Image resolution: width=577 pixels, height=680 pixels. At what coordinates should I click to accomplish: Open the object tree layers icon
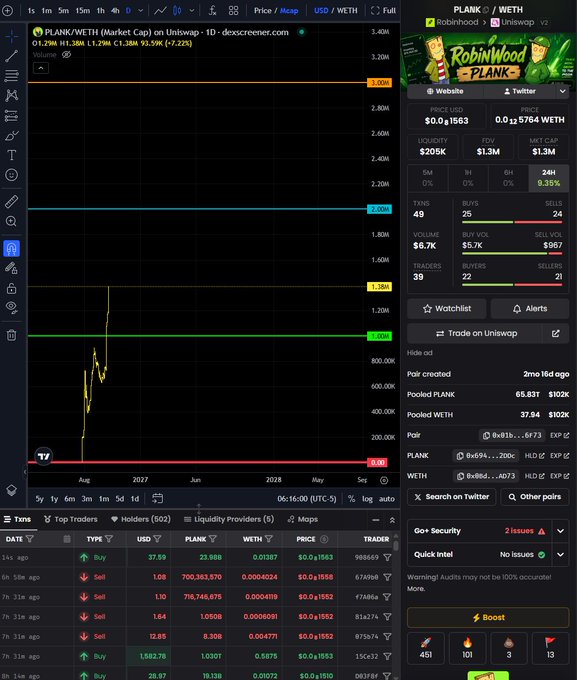pos(12,490)
